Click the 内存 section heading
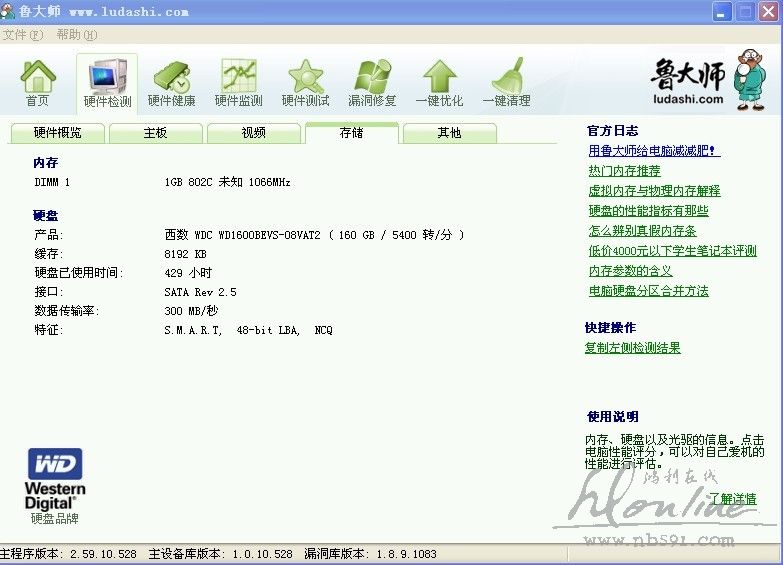 coord(45,163)
